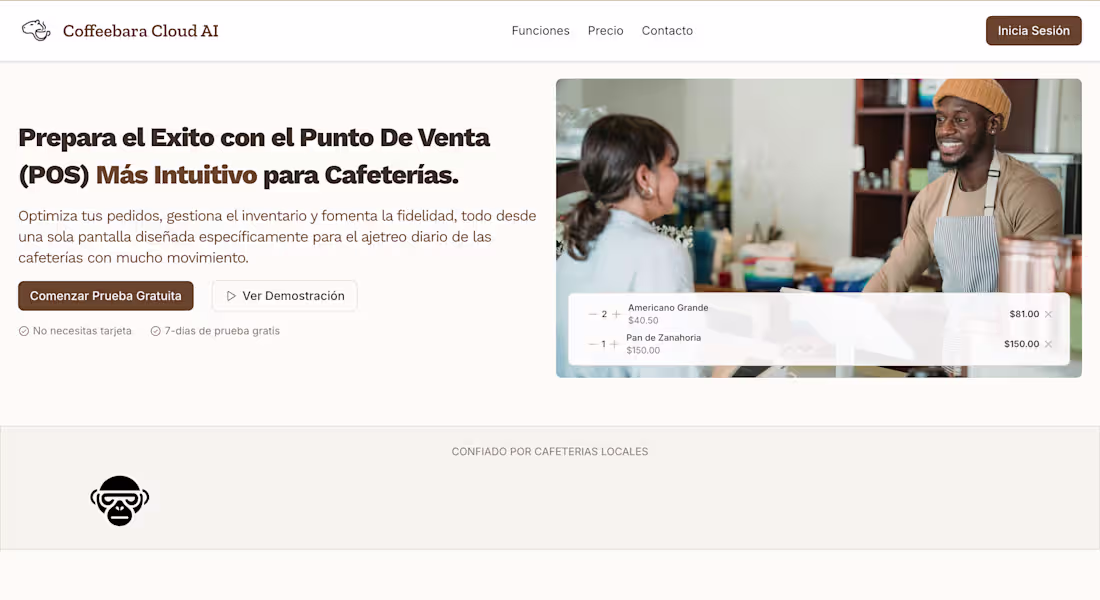Image resolution: width=1100 pixels, height=600 pixels.
Task: Click the Coffeebara capybara logo icon
Action: tap(36, 30)
